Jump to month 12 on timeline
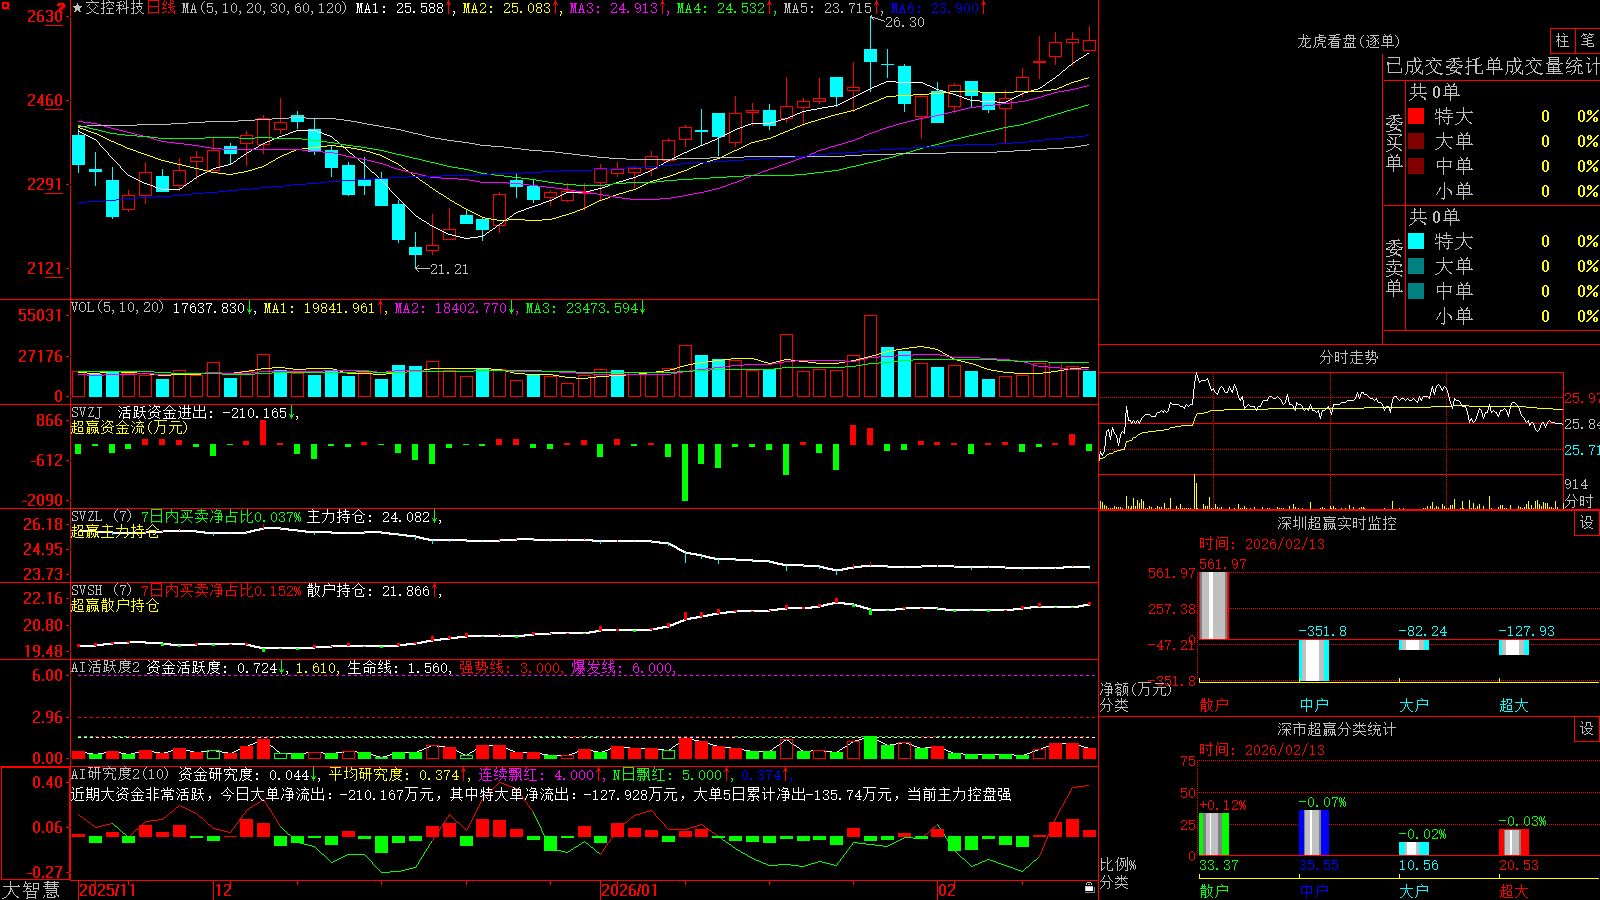Image resolution: width=1600 pixels, height=900 pixels. [223, 890]
